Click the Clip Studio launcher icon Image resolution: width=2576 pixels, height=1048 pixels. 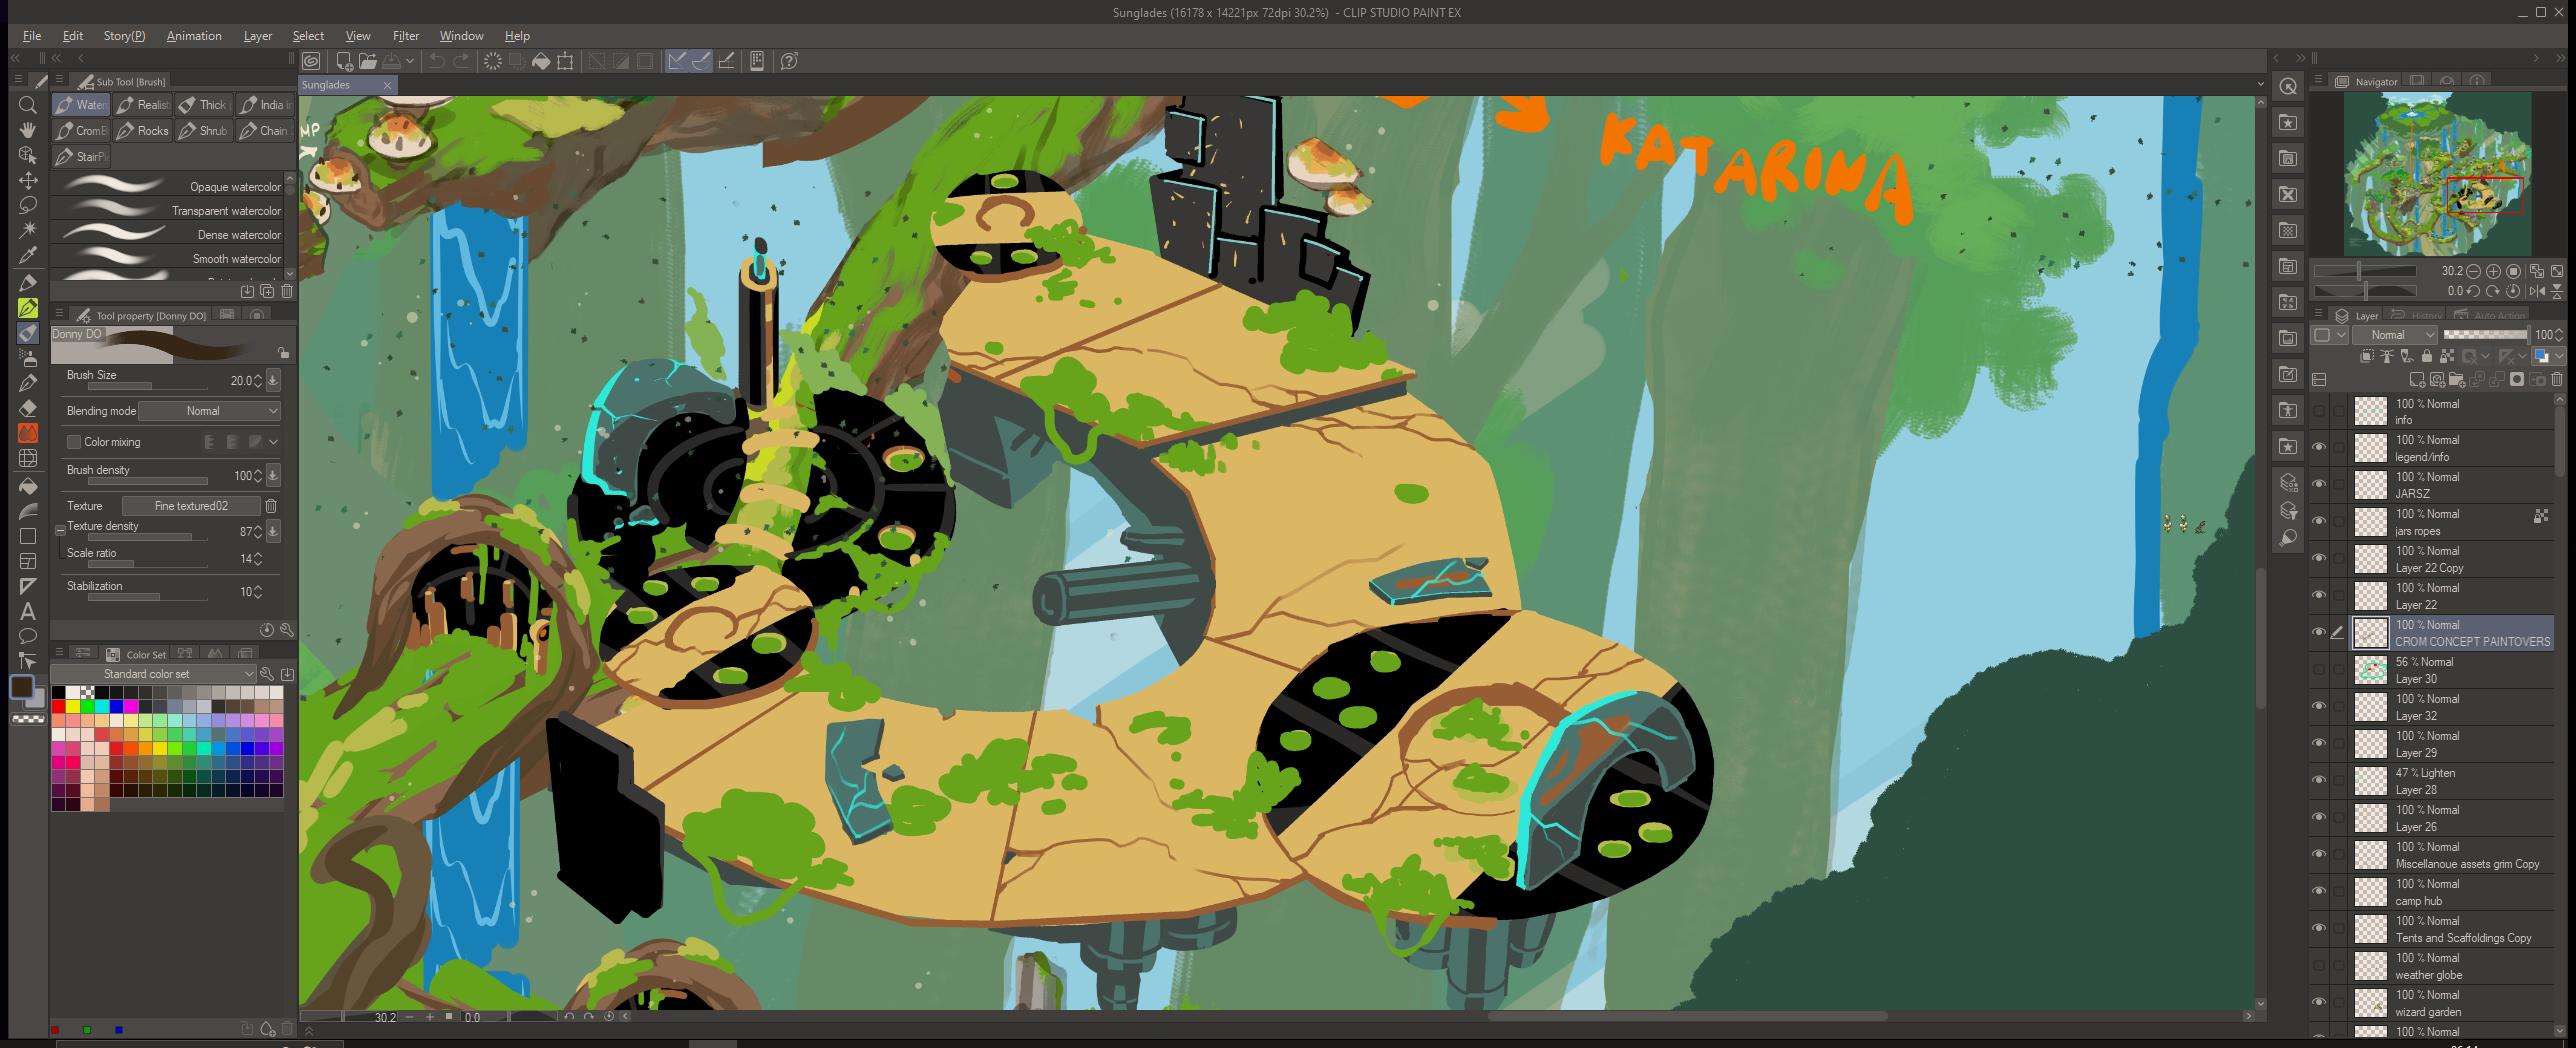point(312,61)
